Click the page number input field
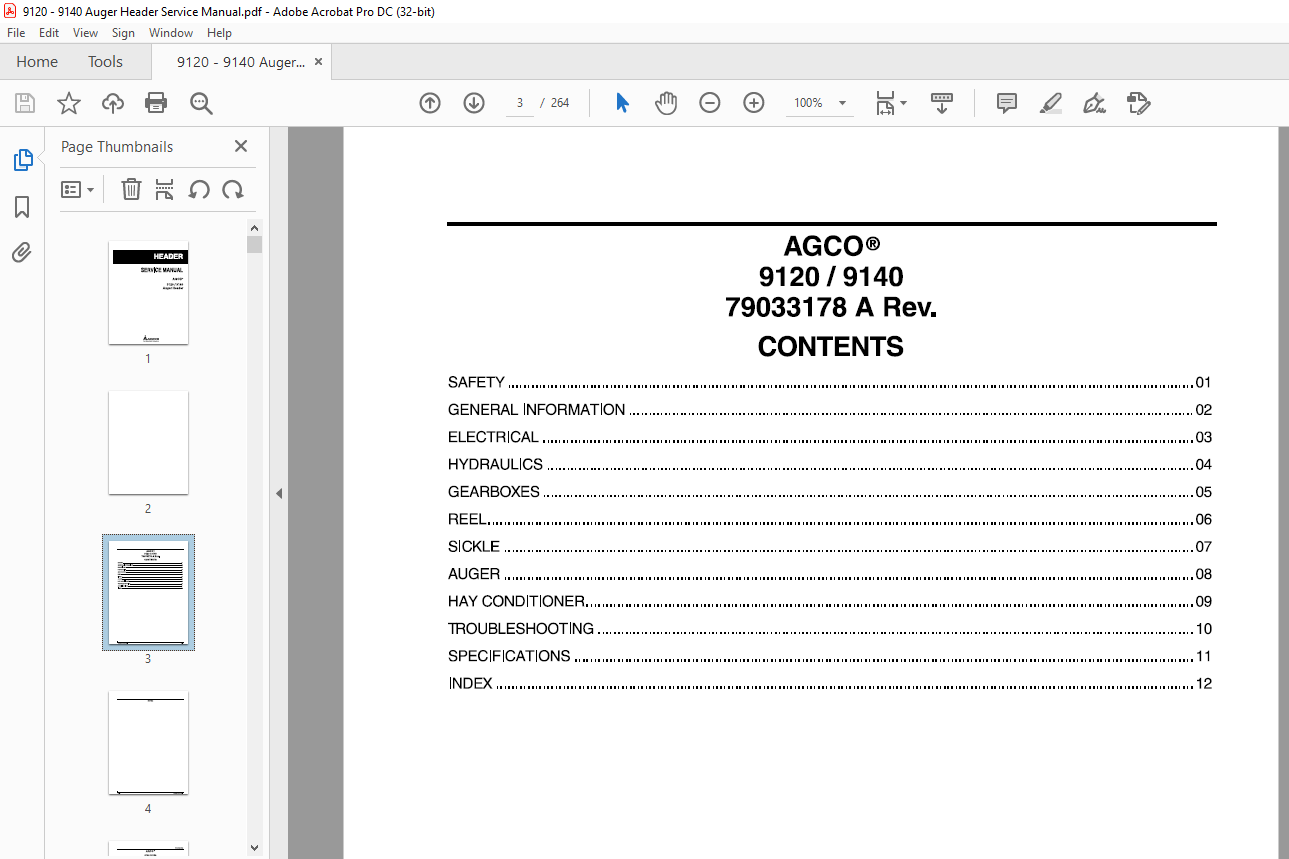Viewport: 1289px width, 859px height. (x=520, y=103)
